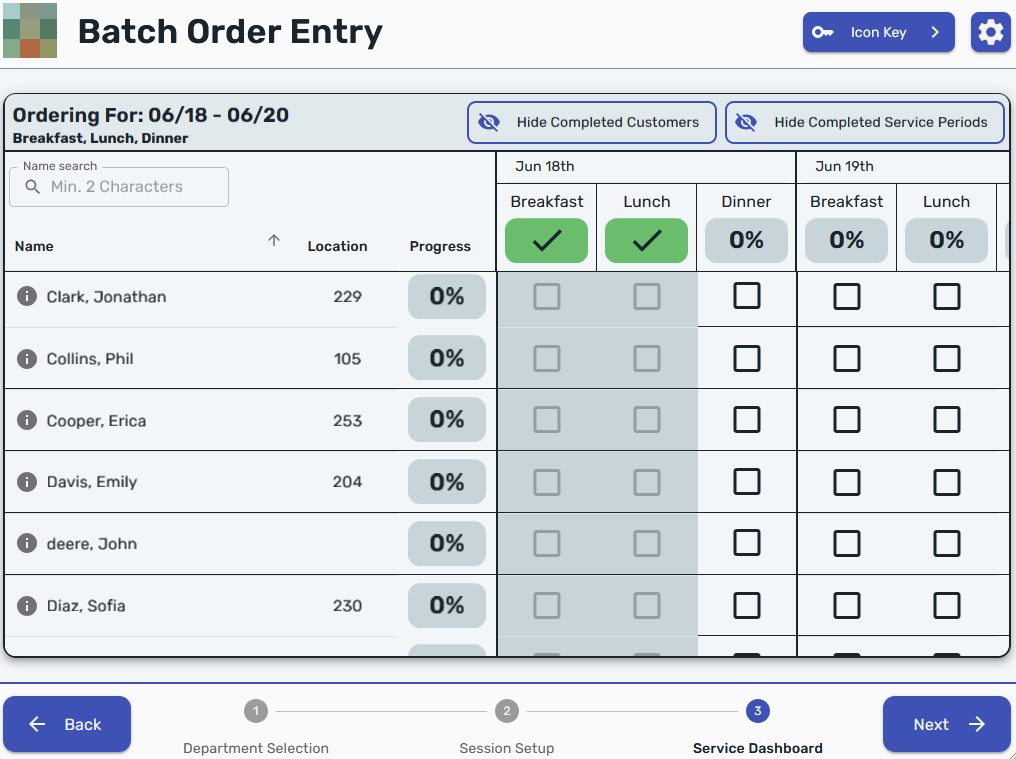
Task: Focus the Name search field
Action: pyautogui.click(x=119, y=187)
